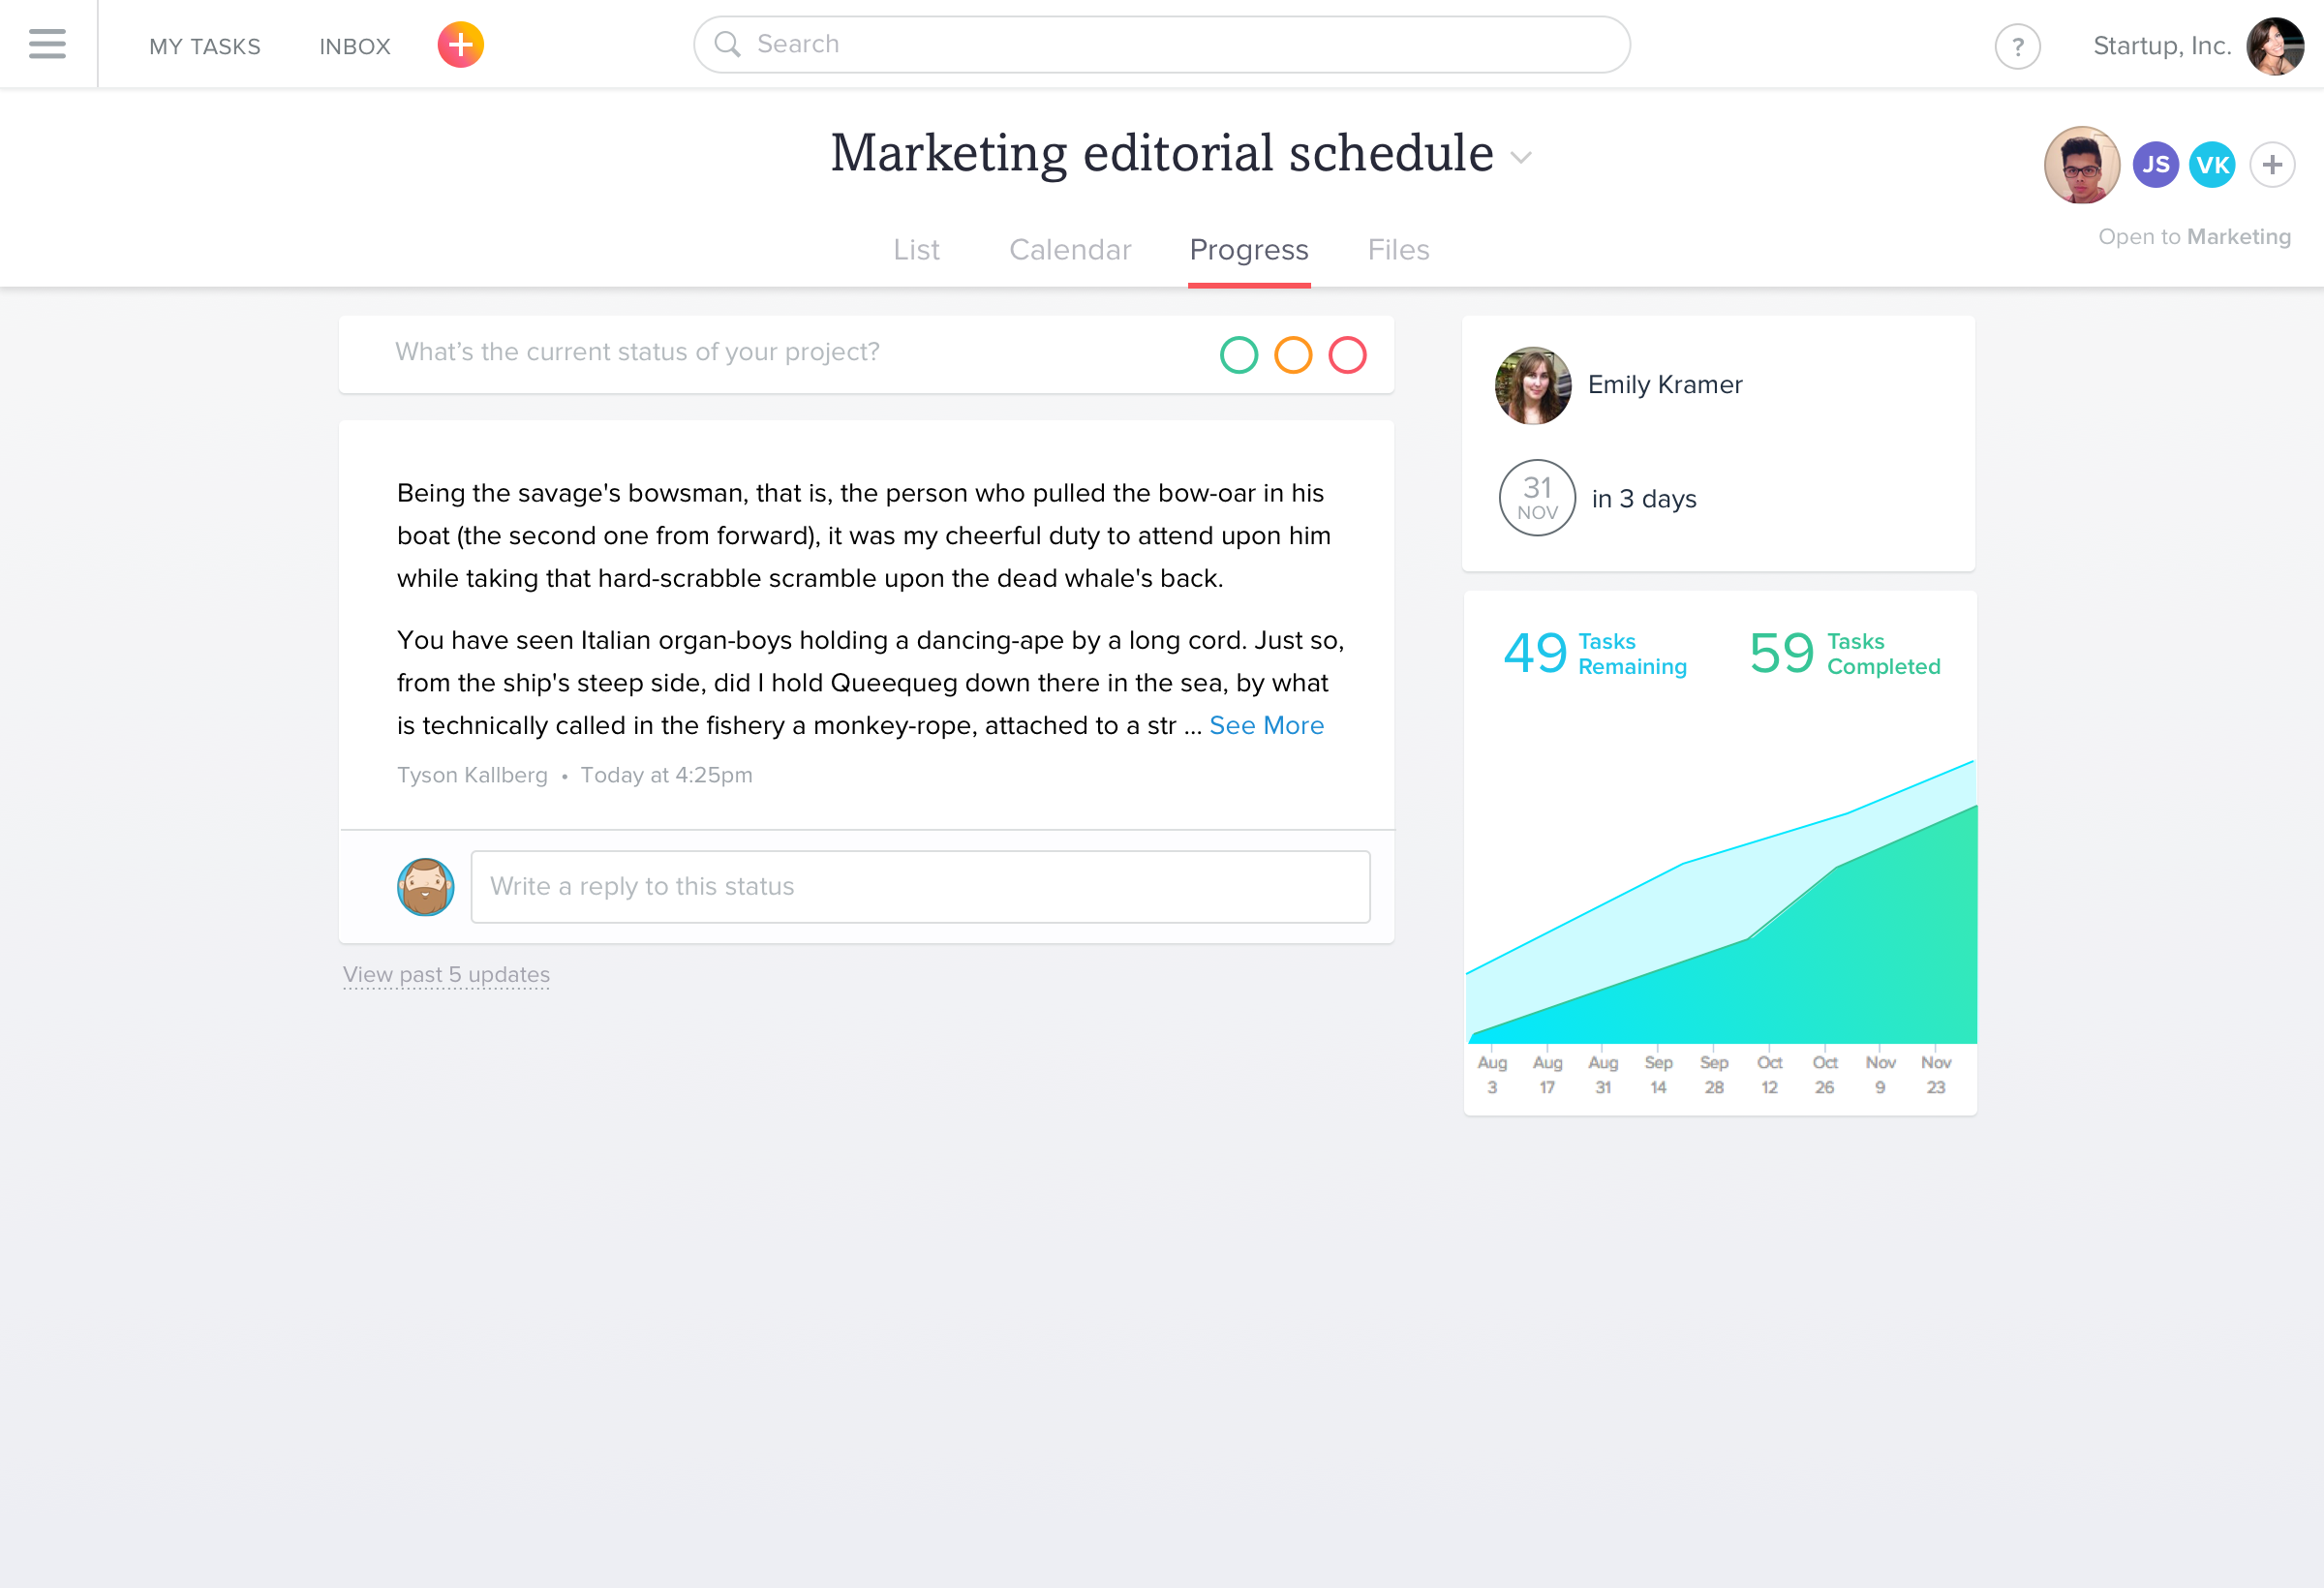The height and width of the screenshot is (1588, 2324).
Task: Open the hamburger sidebar menu
Action: click(47, 44)
